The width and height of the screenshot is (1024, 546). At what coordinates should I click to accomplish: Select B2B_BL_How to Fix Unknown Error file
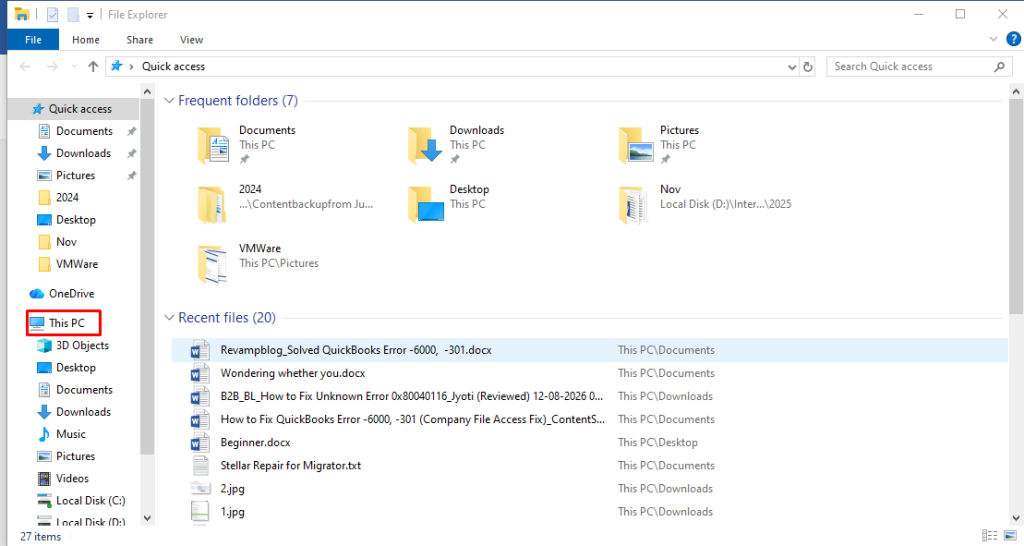(411, 396)
